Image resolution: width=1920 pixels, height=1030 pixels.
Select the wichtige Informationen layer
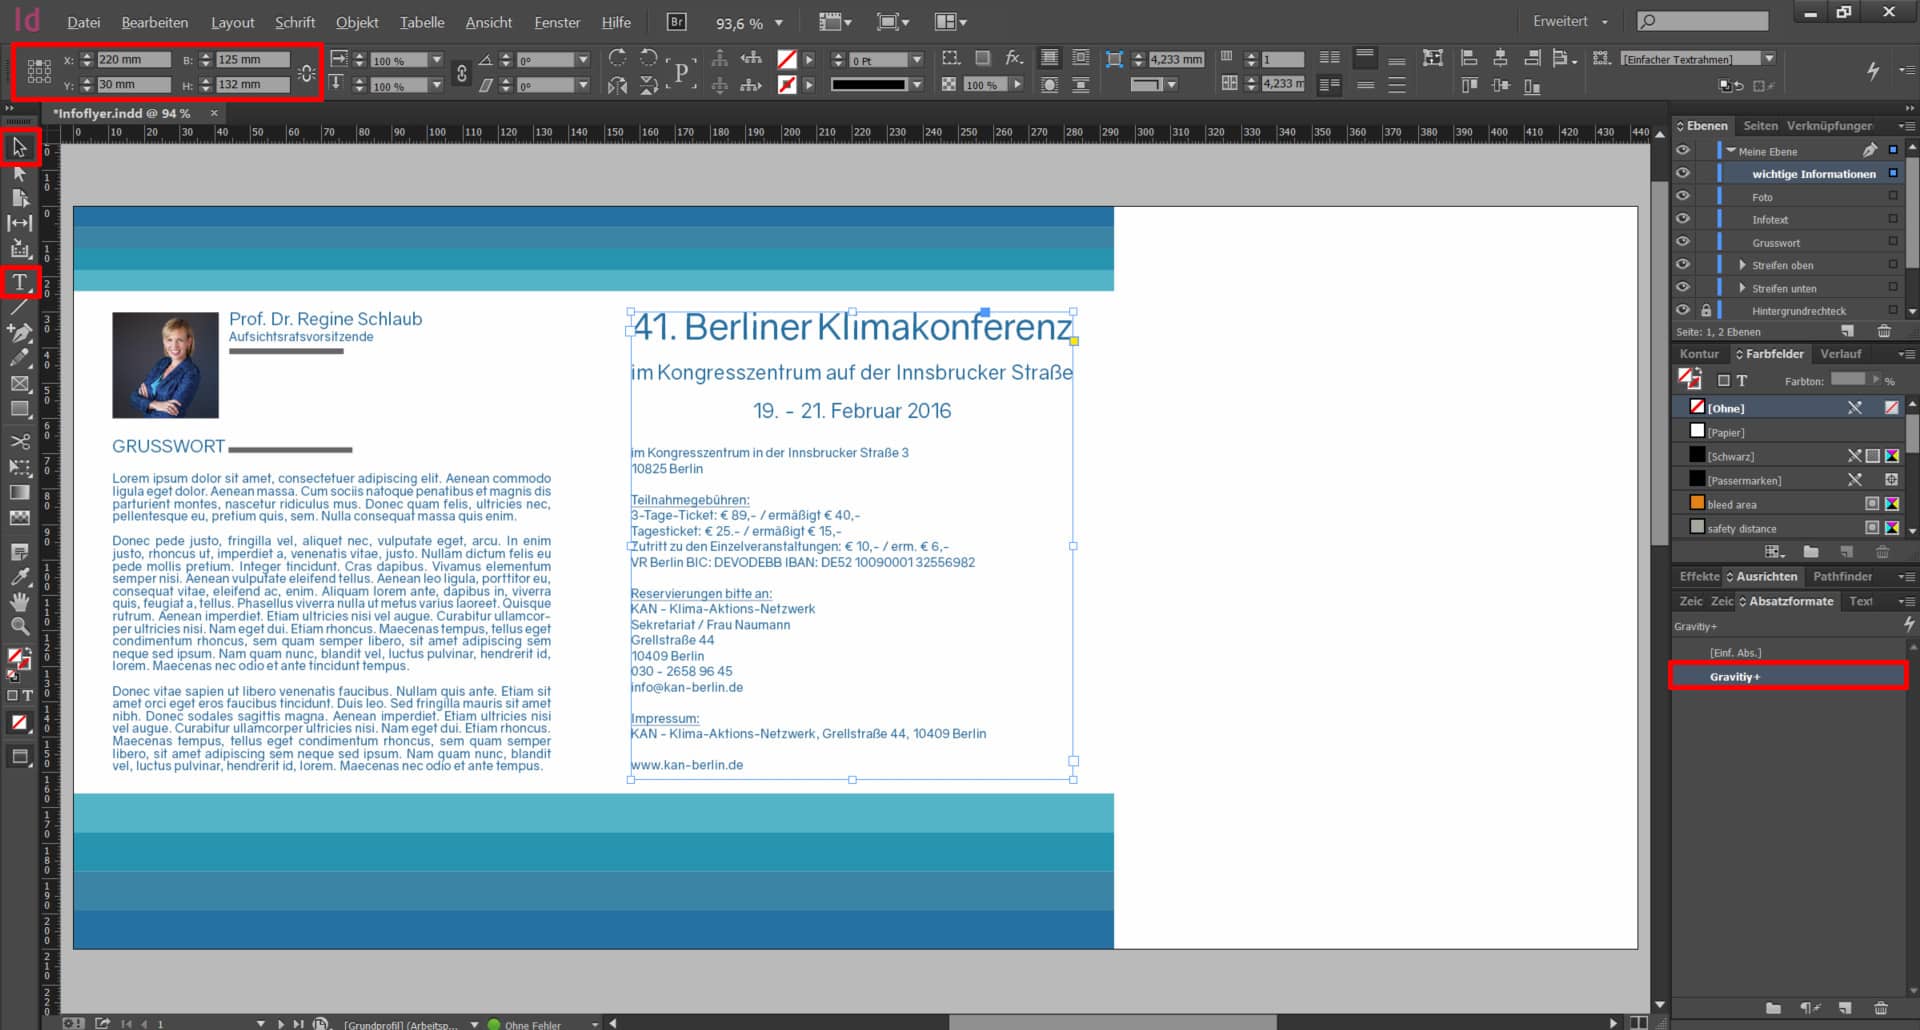(x=1812, y=172)
